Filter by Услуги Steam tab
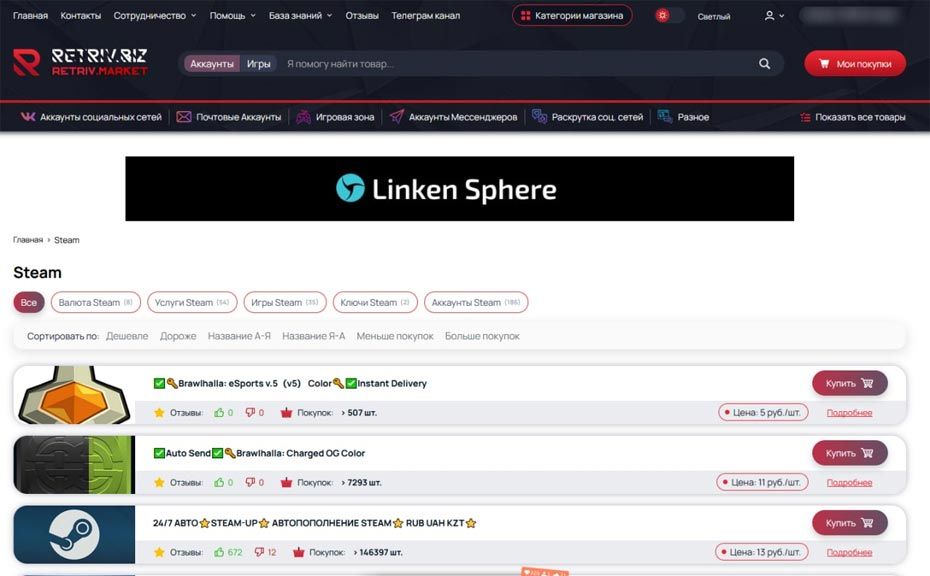The width and height of the screenshot is (930, 576). (x=192, y=303)
